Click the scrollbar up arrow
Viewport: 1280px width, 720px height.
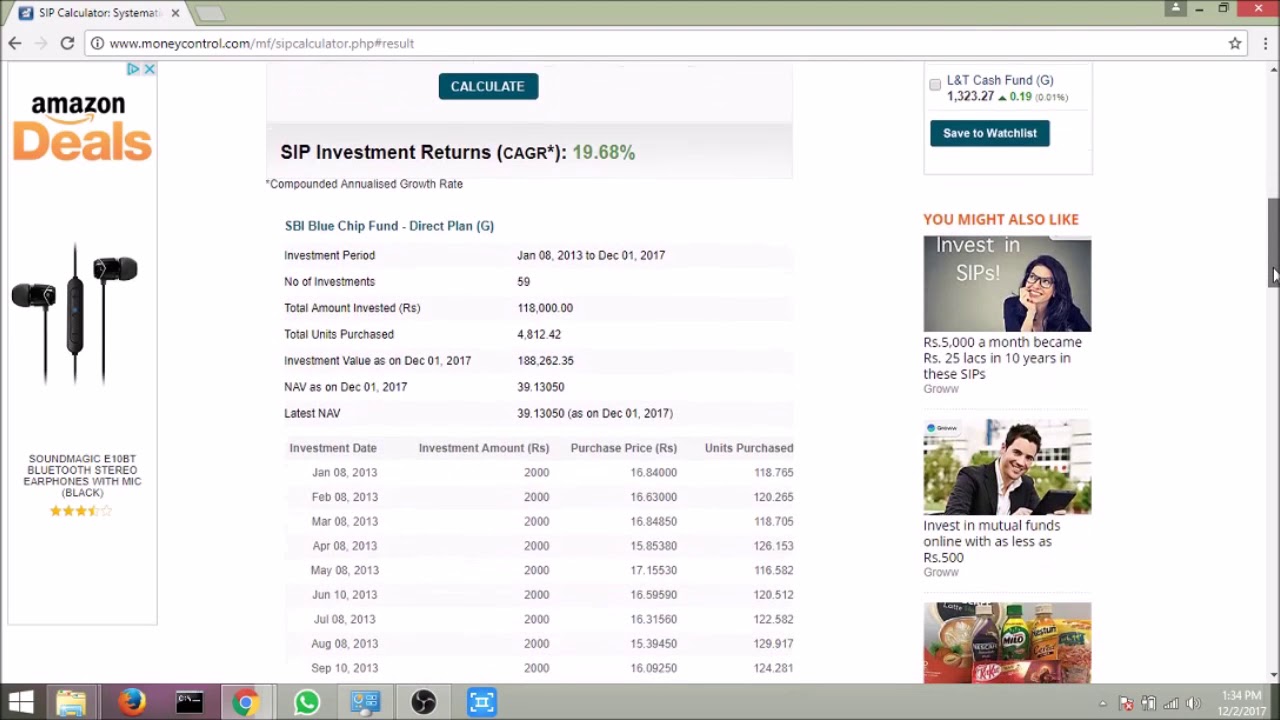(1273, 69)
